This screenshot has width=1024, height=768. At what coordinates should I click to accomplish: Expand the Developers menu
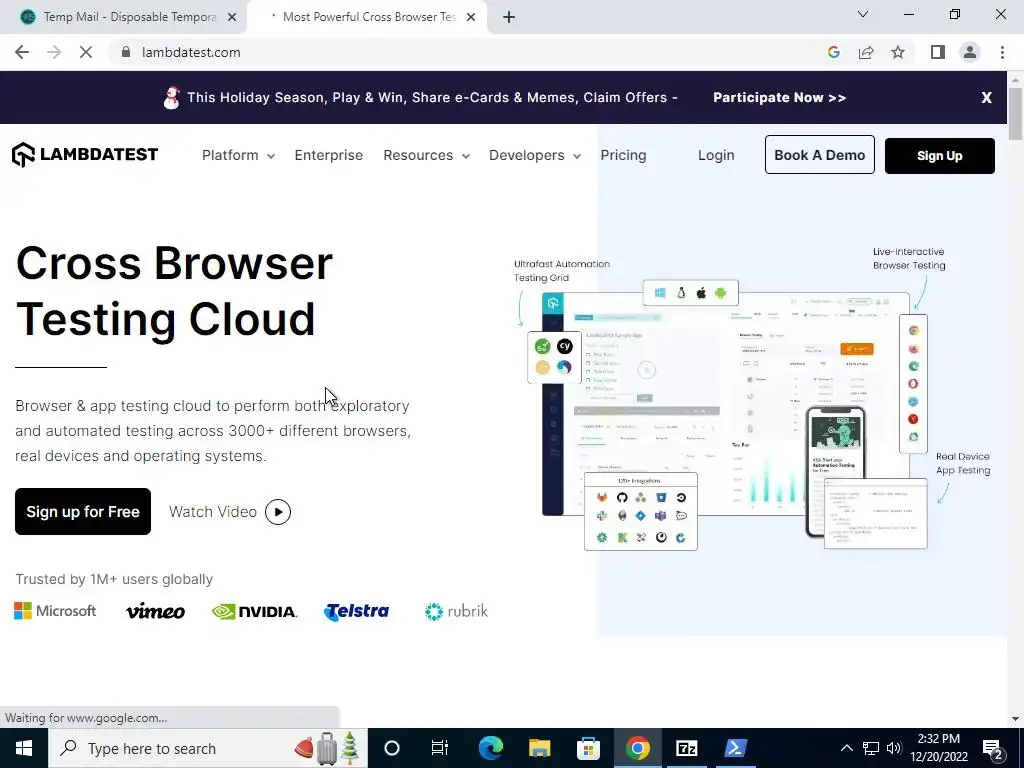tap(535, 155)
